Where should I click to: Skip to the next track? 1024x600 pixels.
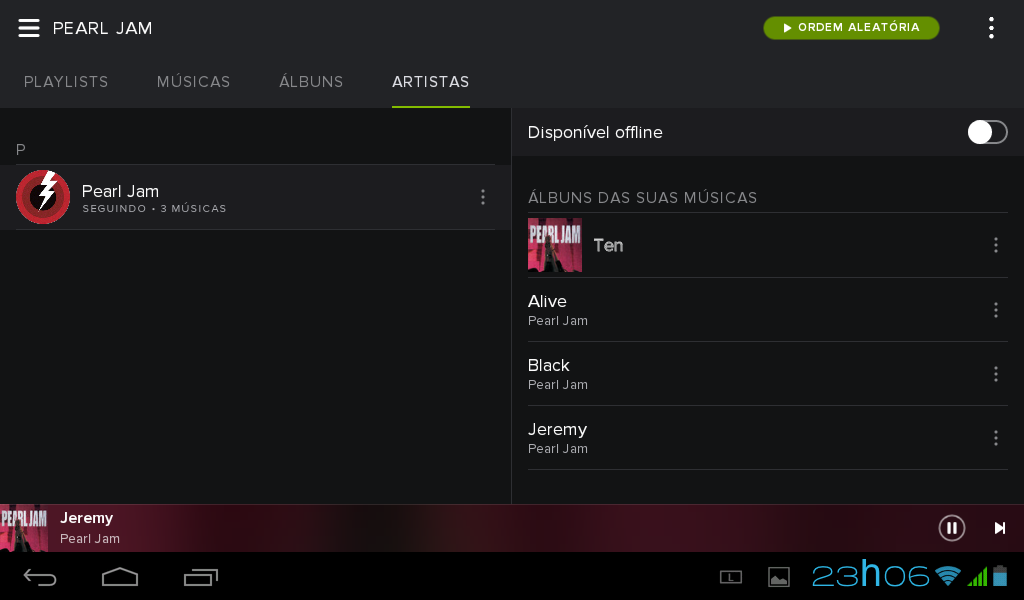coord(1000,528)
